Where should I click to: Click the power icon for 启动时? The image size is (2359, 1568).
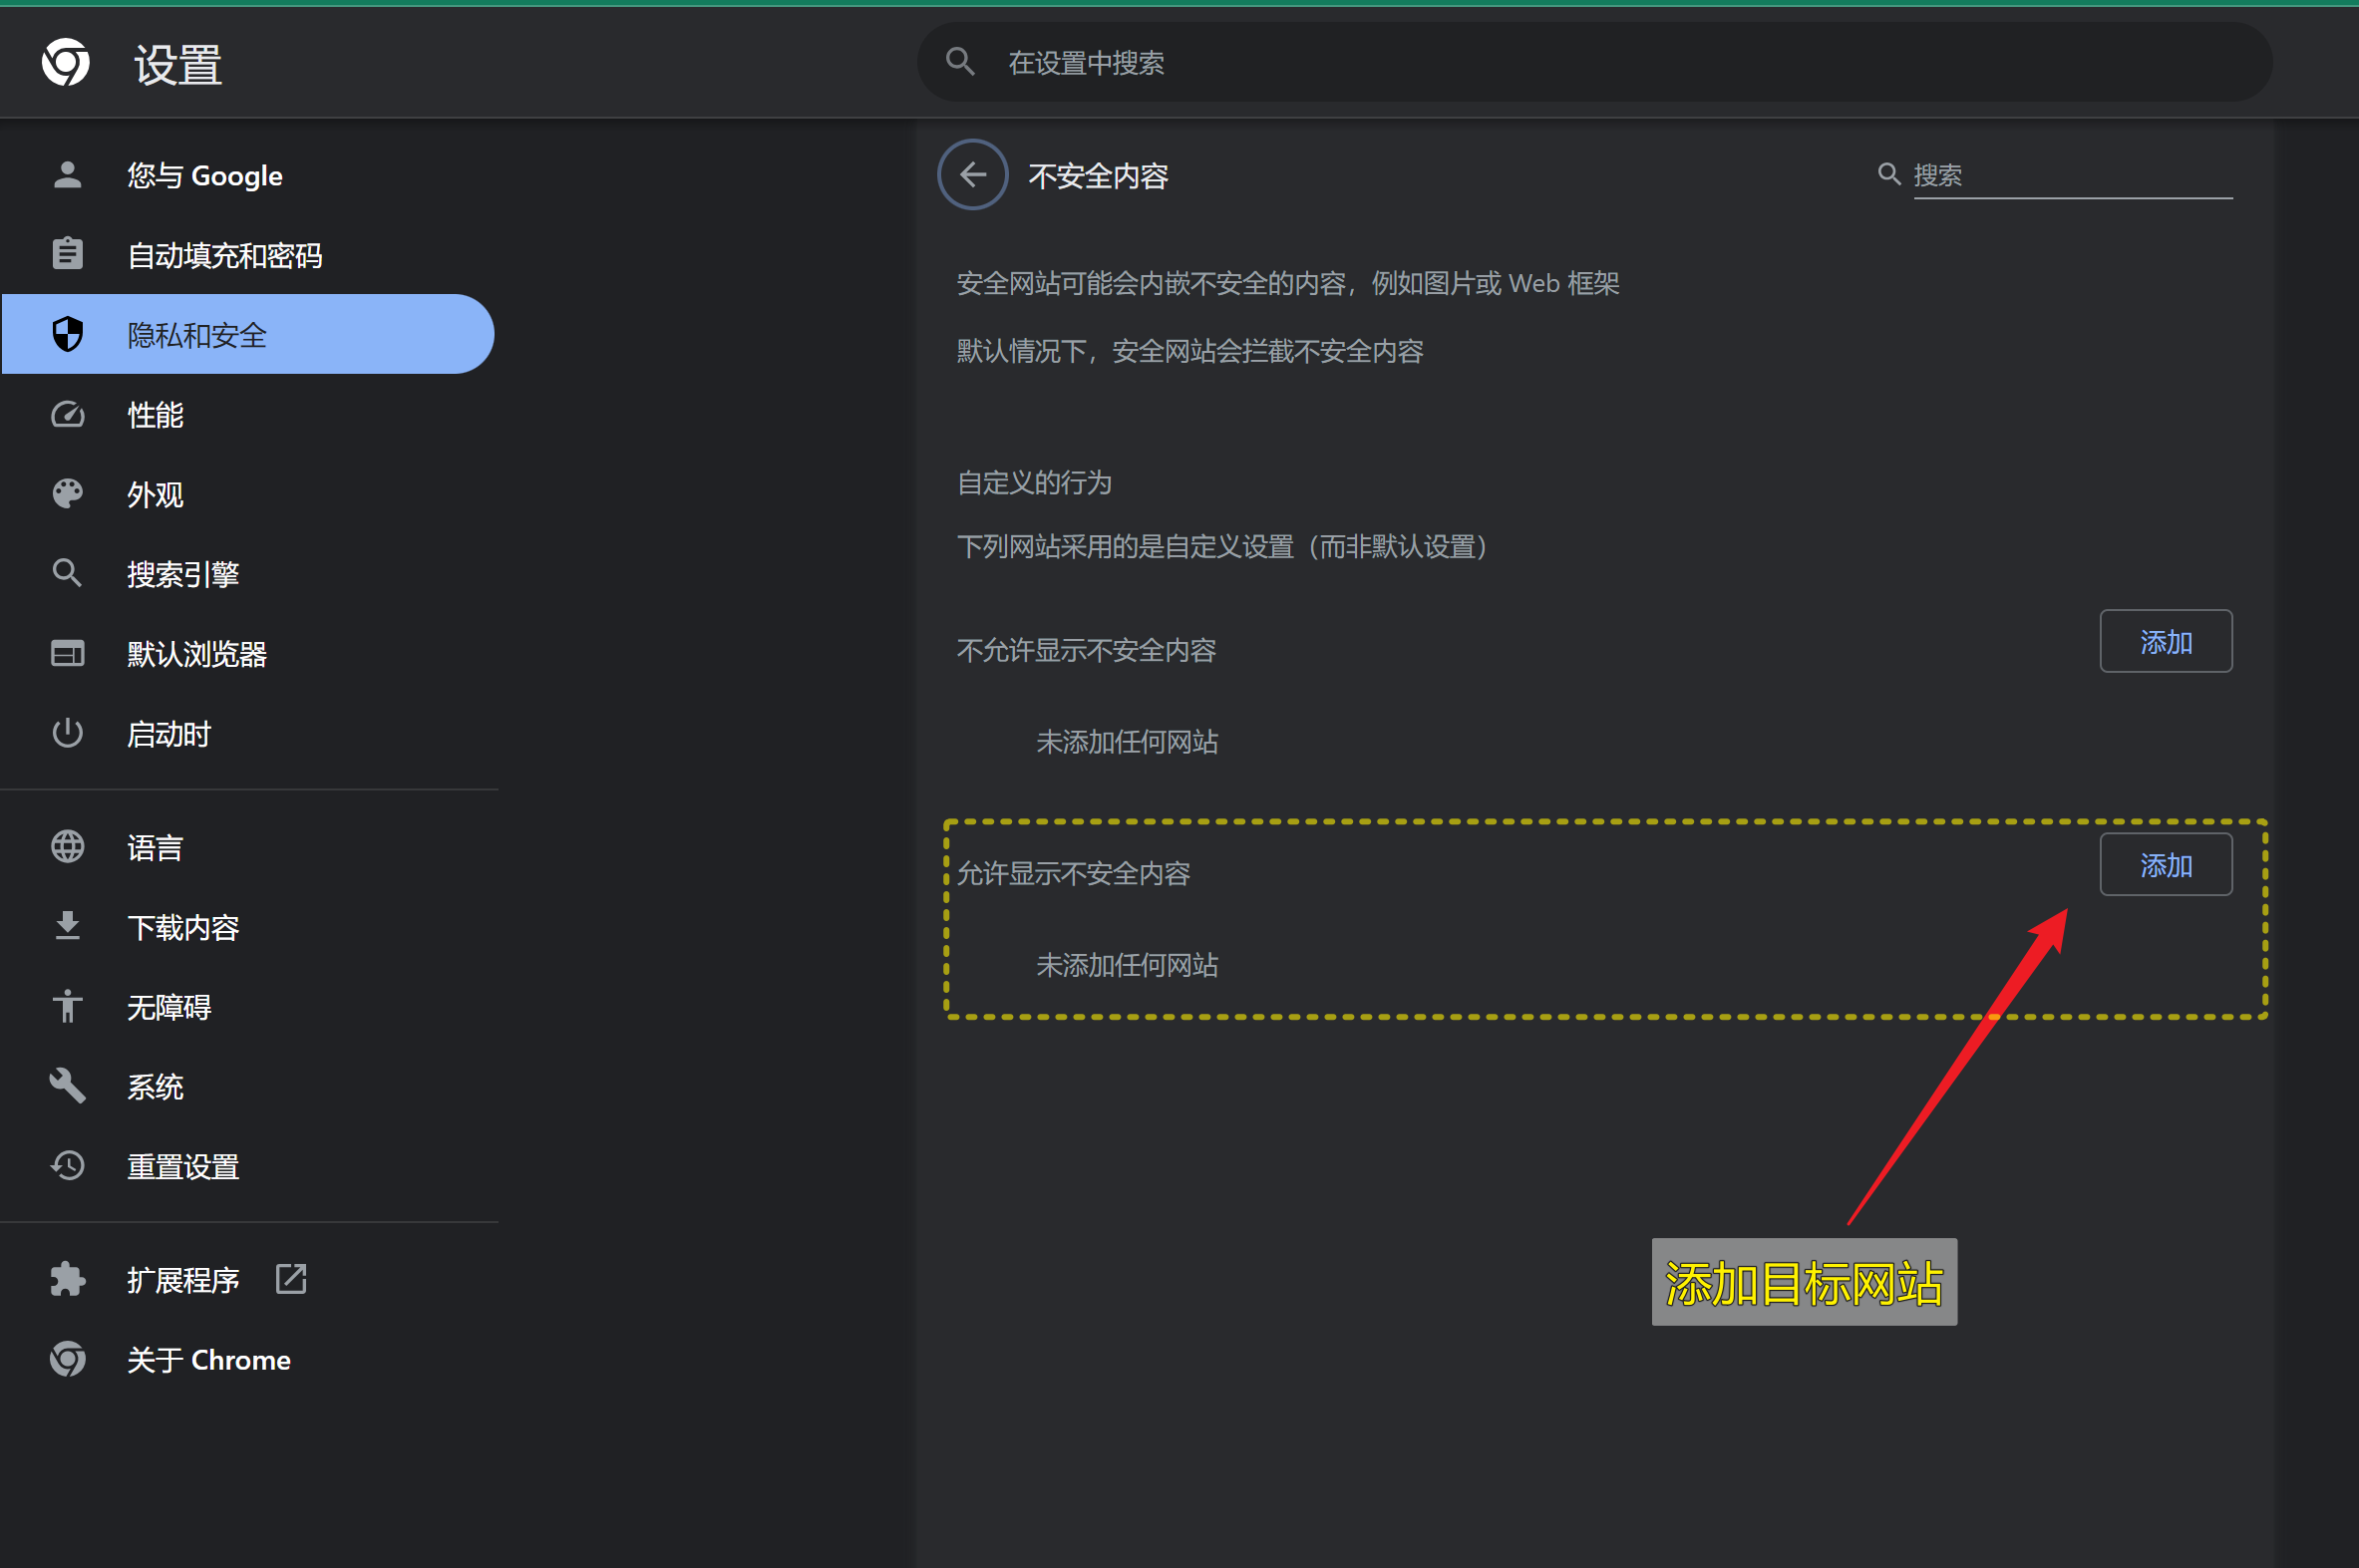[x=67, y=733]
